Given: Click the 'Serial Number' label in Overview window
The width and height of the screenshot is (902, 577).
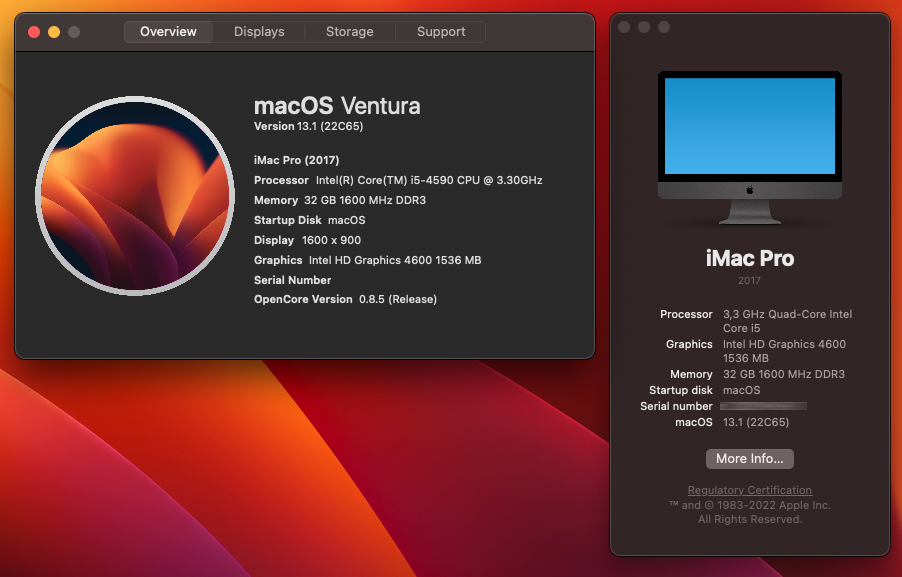Looking at the screenshot, I should tap(292, 280).
